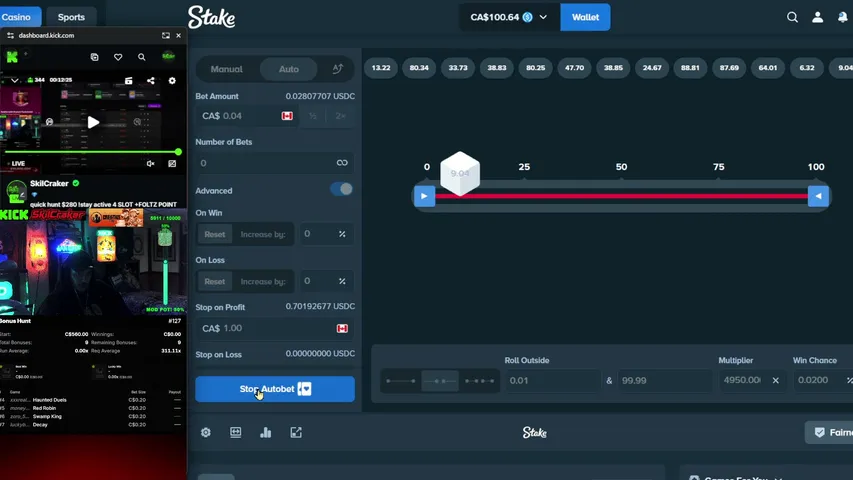Click the heart icon in Kick toolbar
Image resolution: width=853 pixels, height=480 pixels.
coord(118,57)
